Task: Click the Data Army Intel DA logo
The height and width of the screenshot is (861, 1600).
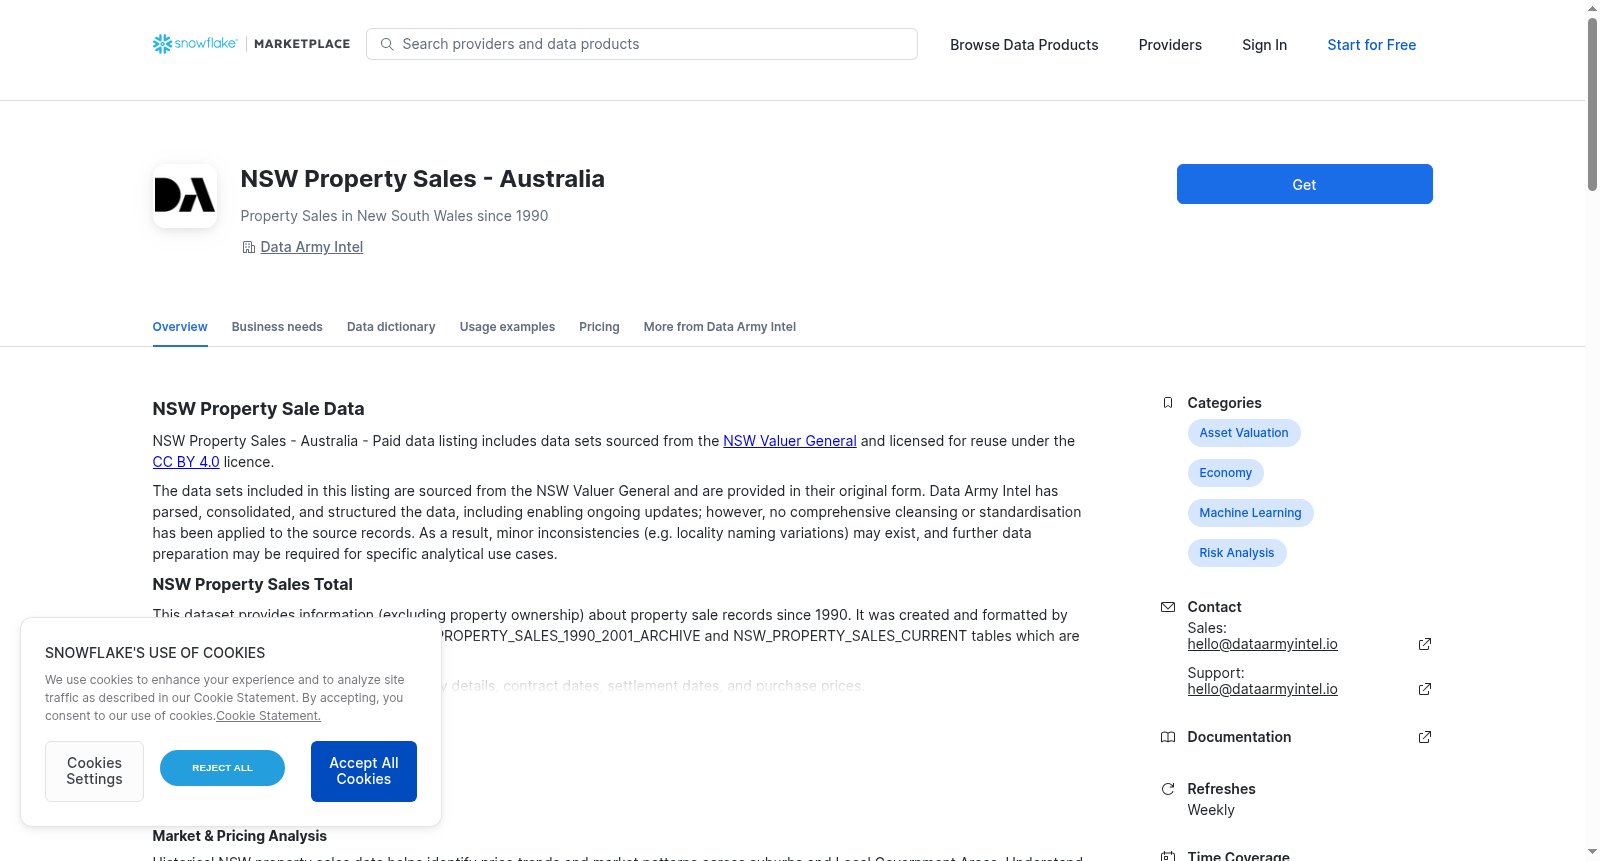Action: coord(185,196)
